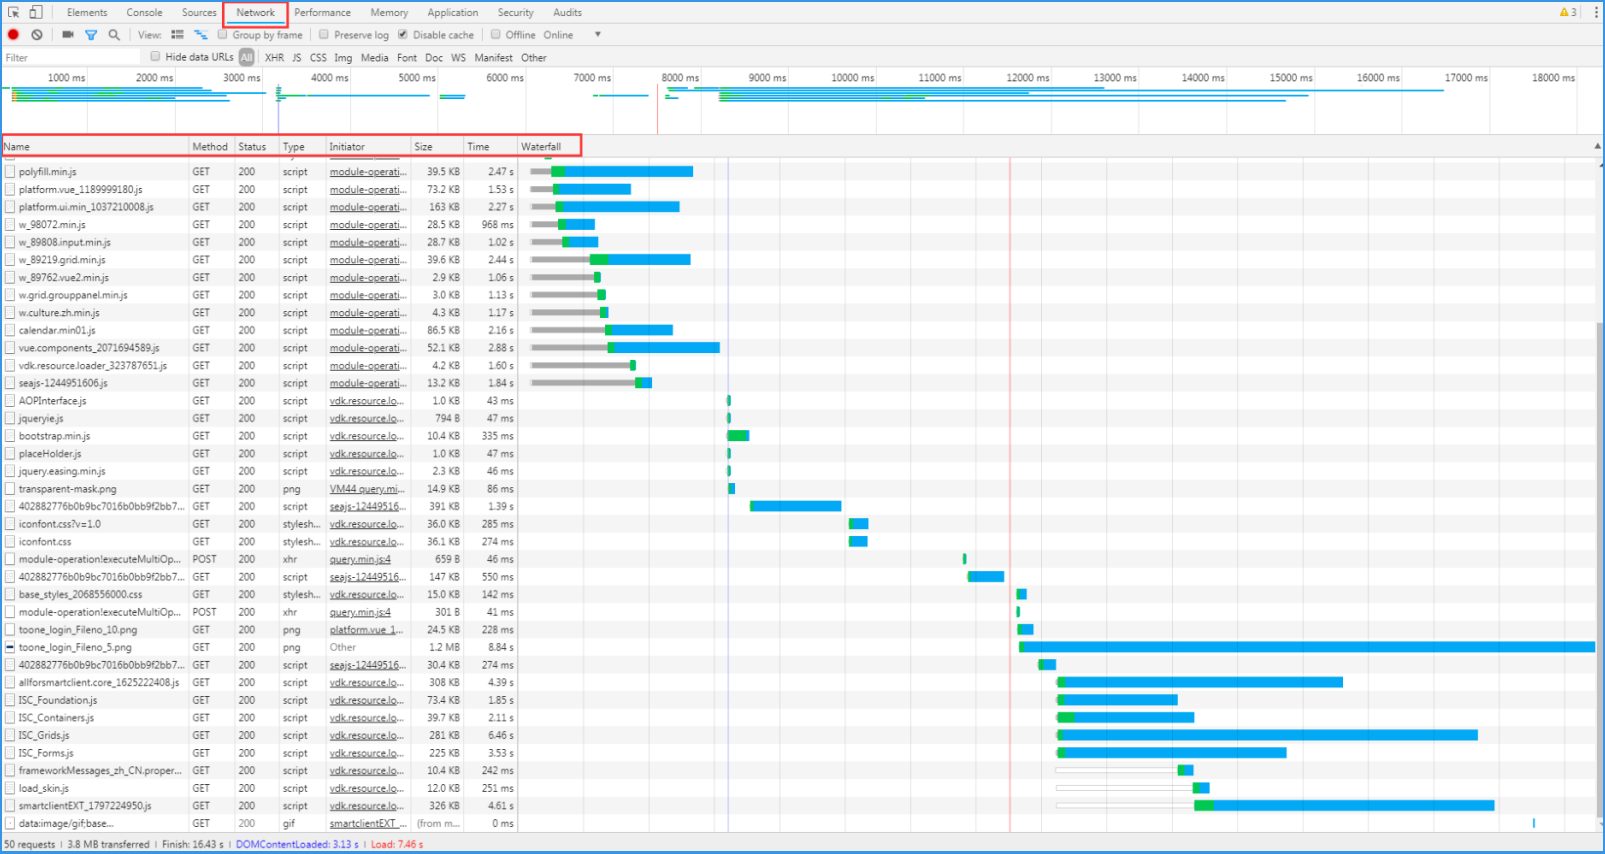This screenshot has width=1605, height=854.
Task: Filter requests by Other type
Action: pyautogui.click(x=534, y=58)
